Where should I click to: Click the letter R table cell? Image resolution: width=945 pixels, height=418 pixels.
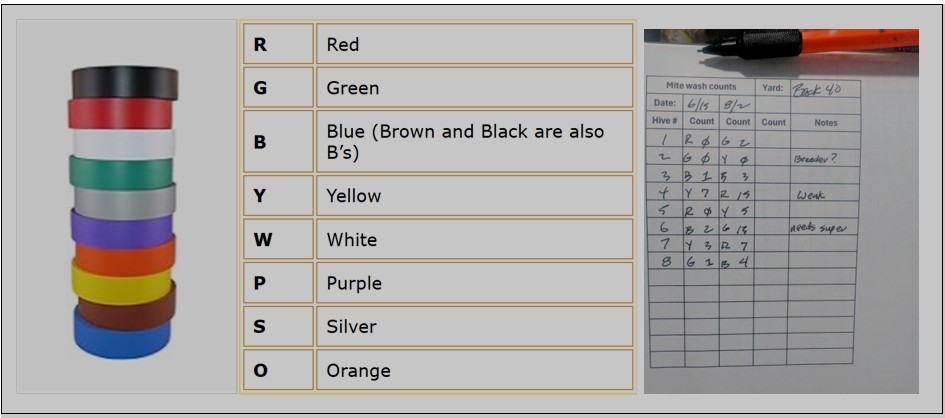[x=278, y=44]
